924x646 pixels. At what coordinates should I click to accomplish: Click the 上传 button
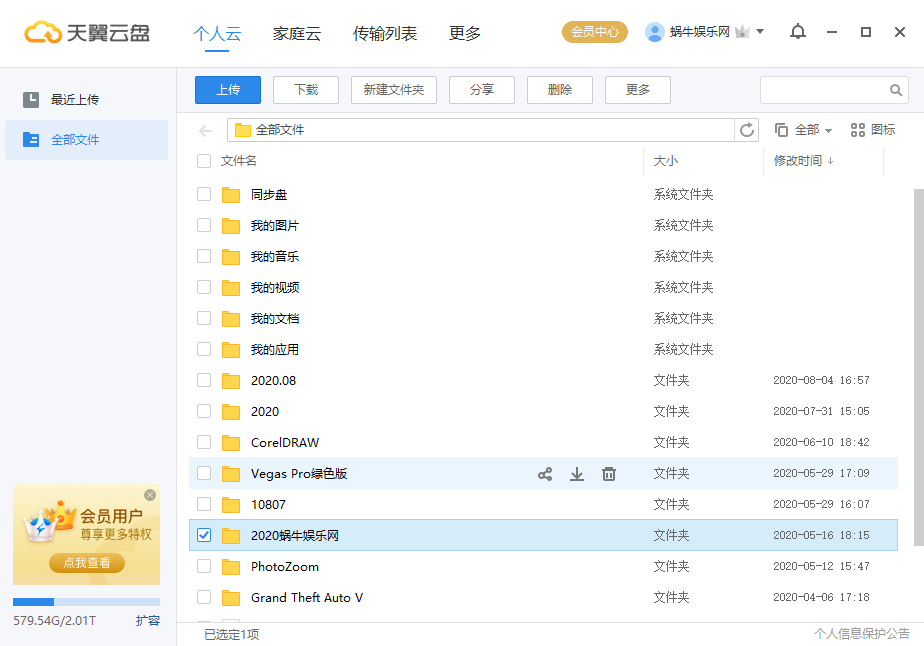(x=227, y=90)
